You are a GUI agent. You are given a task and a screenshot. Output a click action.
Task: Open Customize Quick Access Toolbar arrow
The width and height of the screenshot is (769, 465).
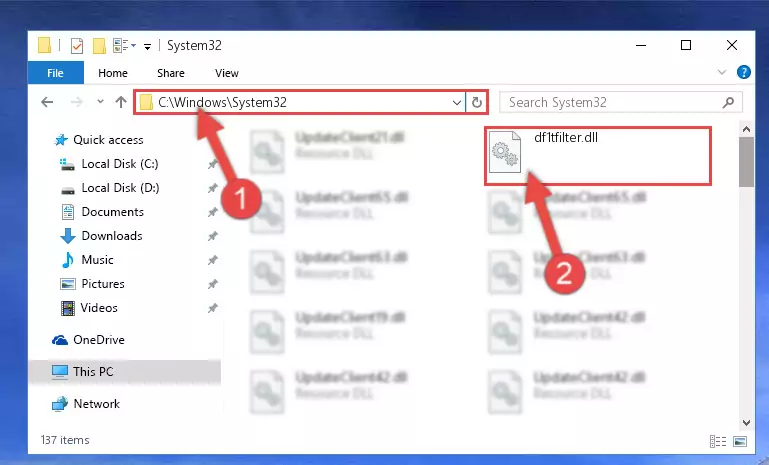tap(147, 47)
